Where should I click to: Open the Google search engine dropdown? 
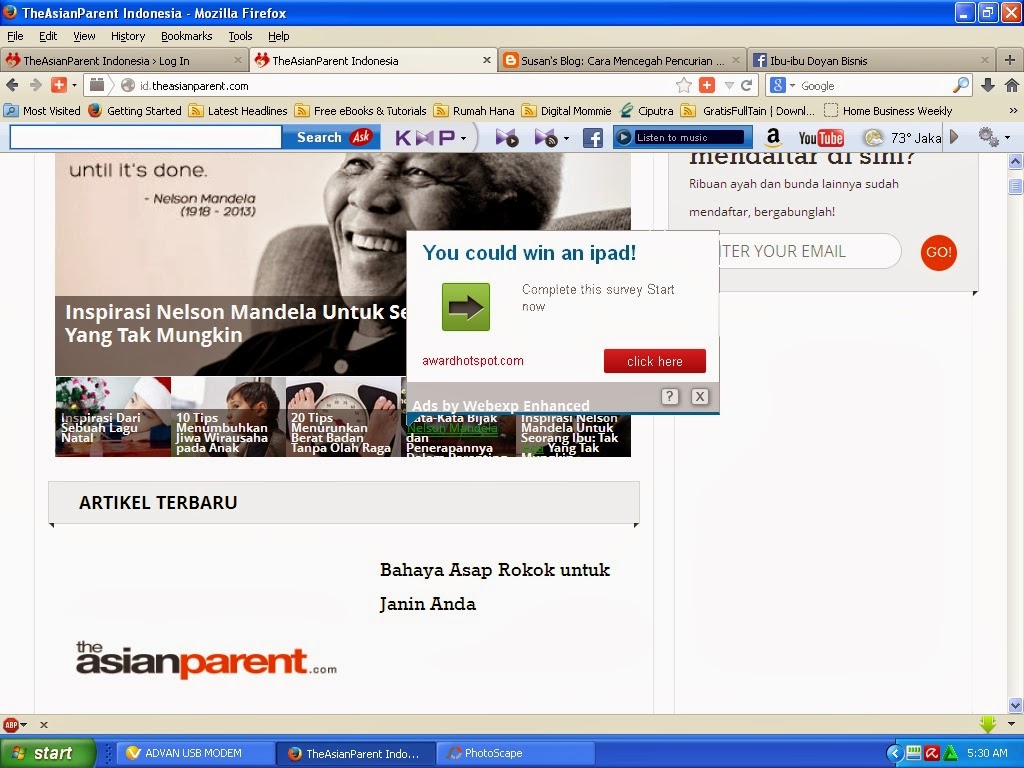tap(793, 86)
